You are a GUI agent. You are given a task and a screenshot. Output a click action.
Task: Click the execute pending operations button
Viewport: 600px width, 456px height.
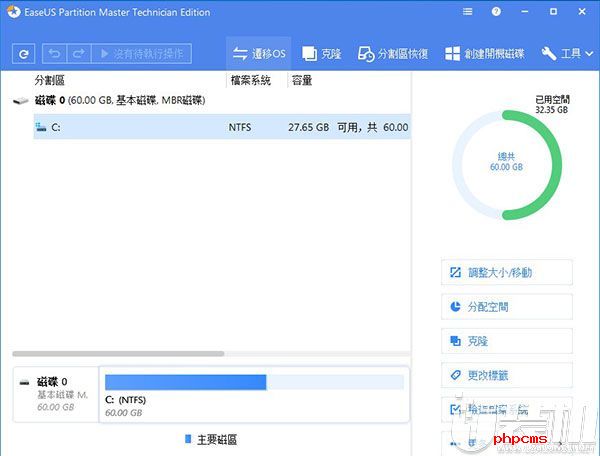[x=141, y=54]
